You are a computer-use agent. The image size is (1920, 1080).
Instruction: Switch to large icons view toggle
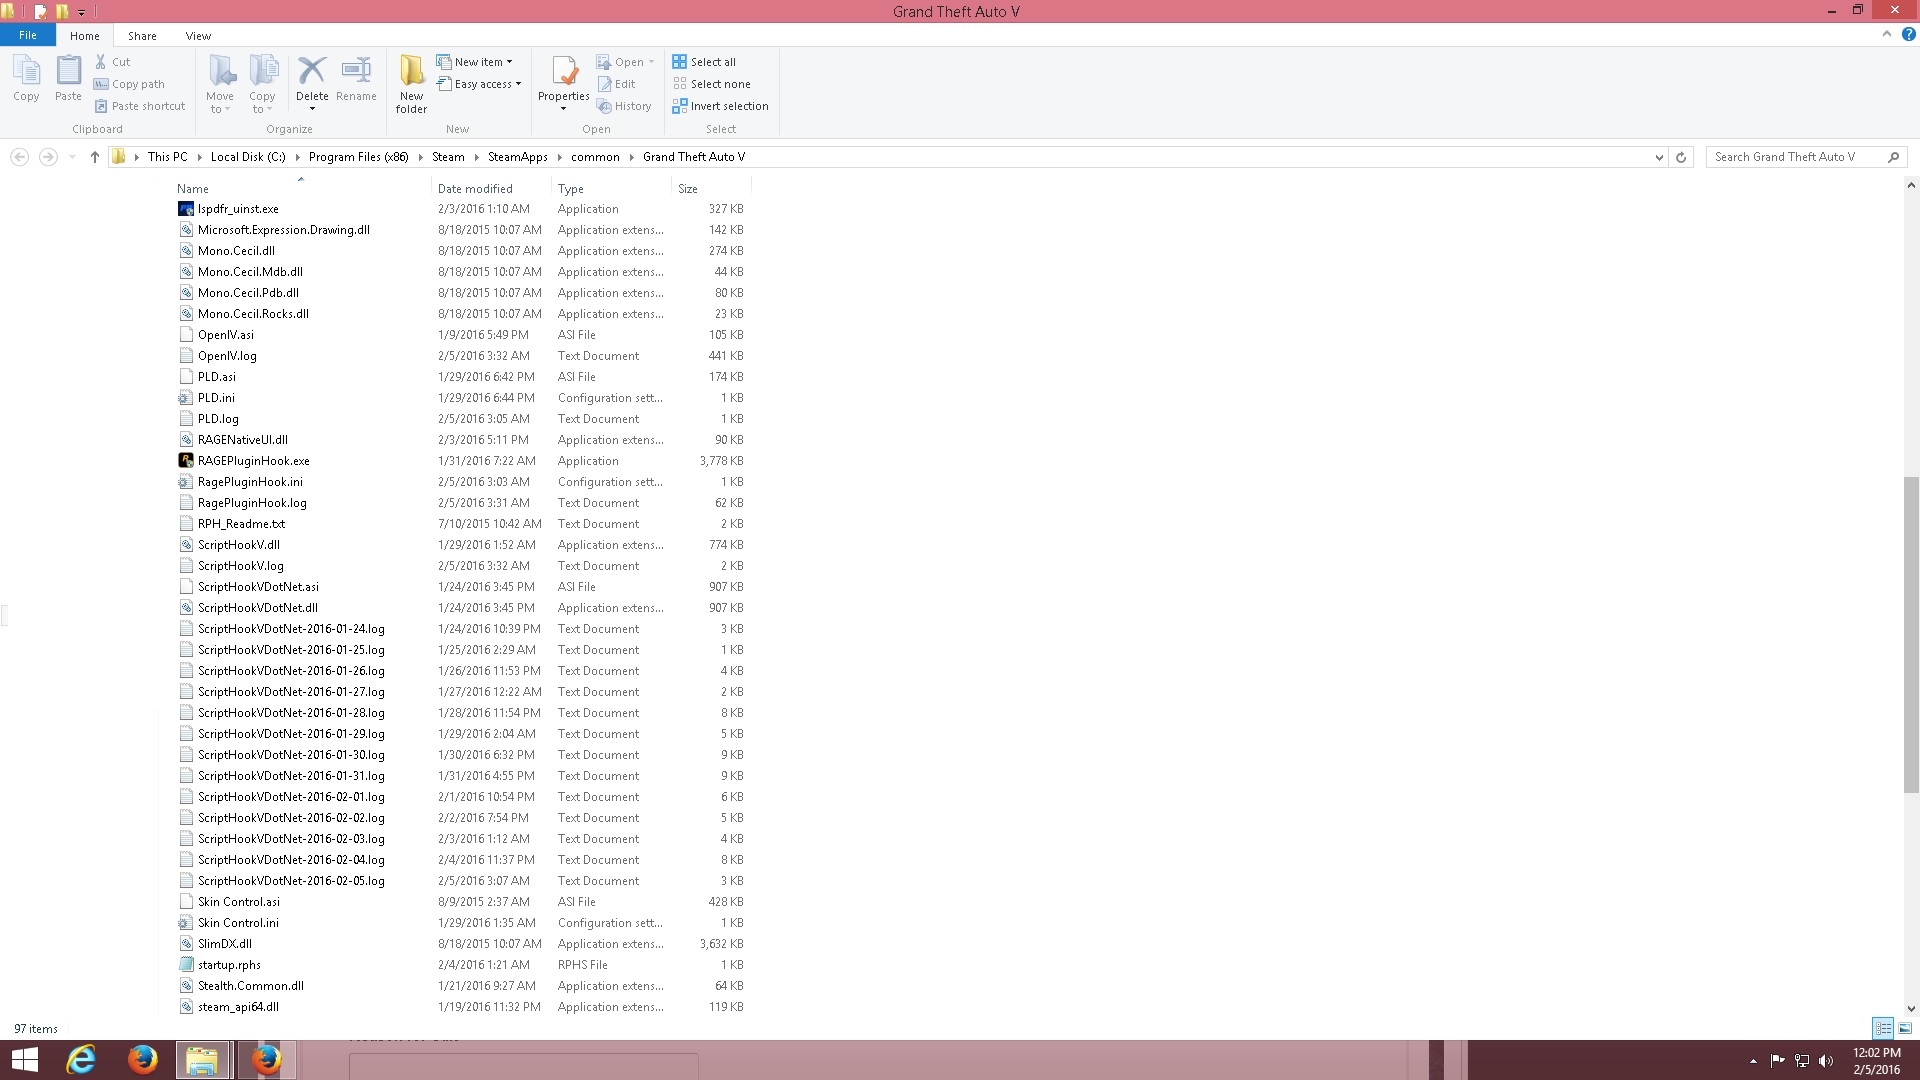pos(1905,1028)
